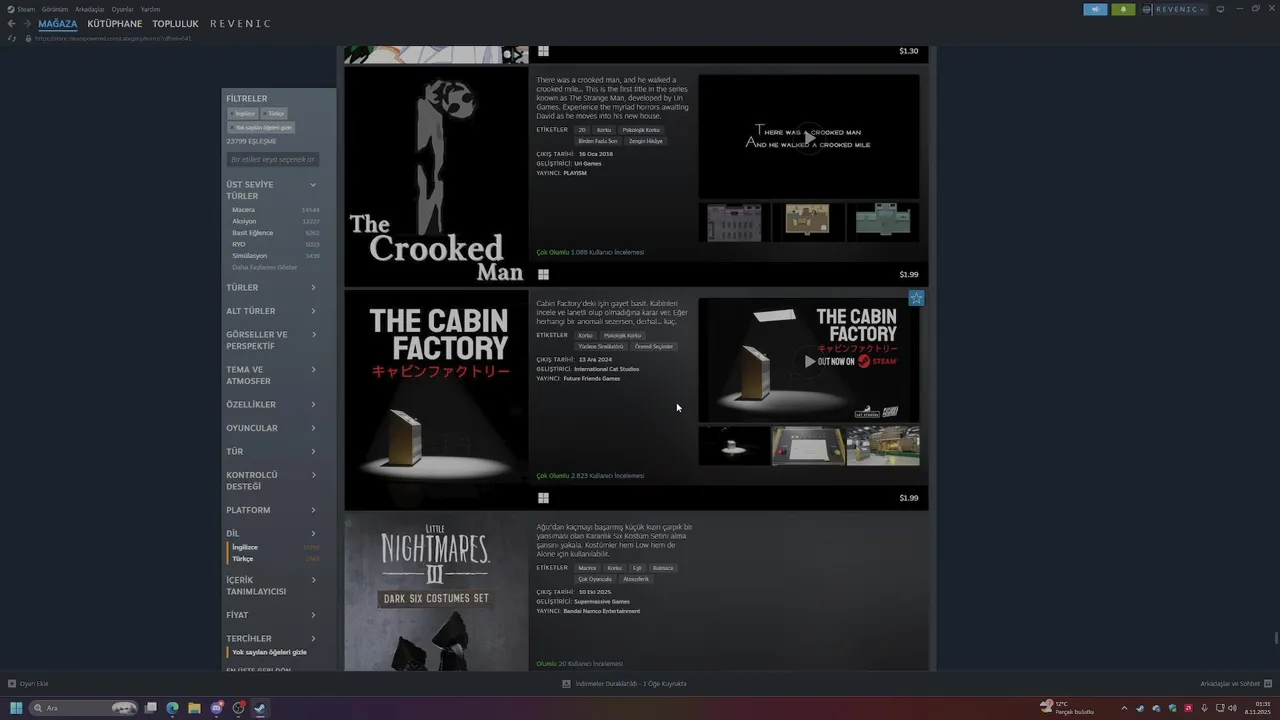1280x720 pixels.
Task: Filter by Basit Eğlence genre
Action: pyautogui.click(x=276, y=232)
